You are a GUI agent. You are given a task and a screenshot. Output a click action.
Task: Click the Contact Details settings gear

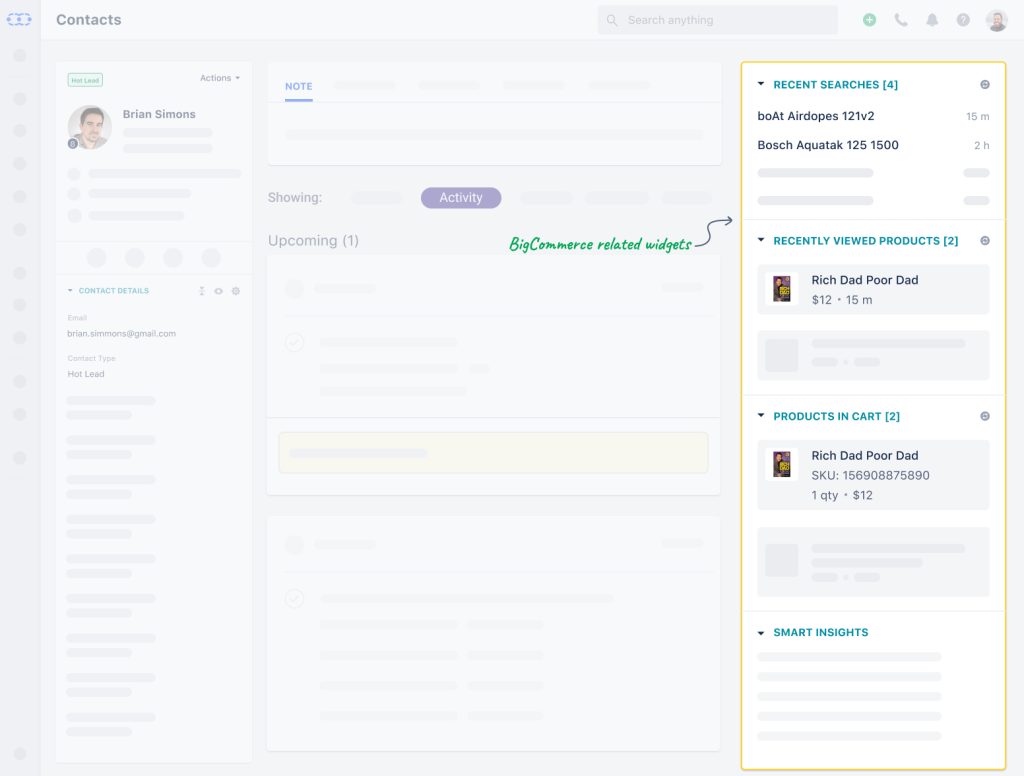click(236, 290)
